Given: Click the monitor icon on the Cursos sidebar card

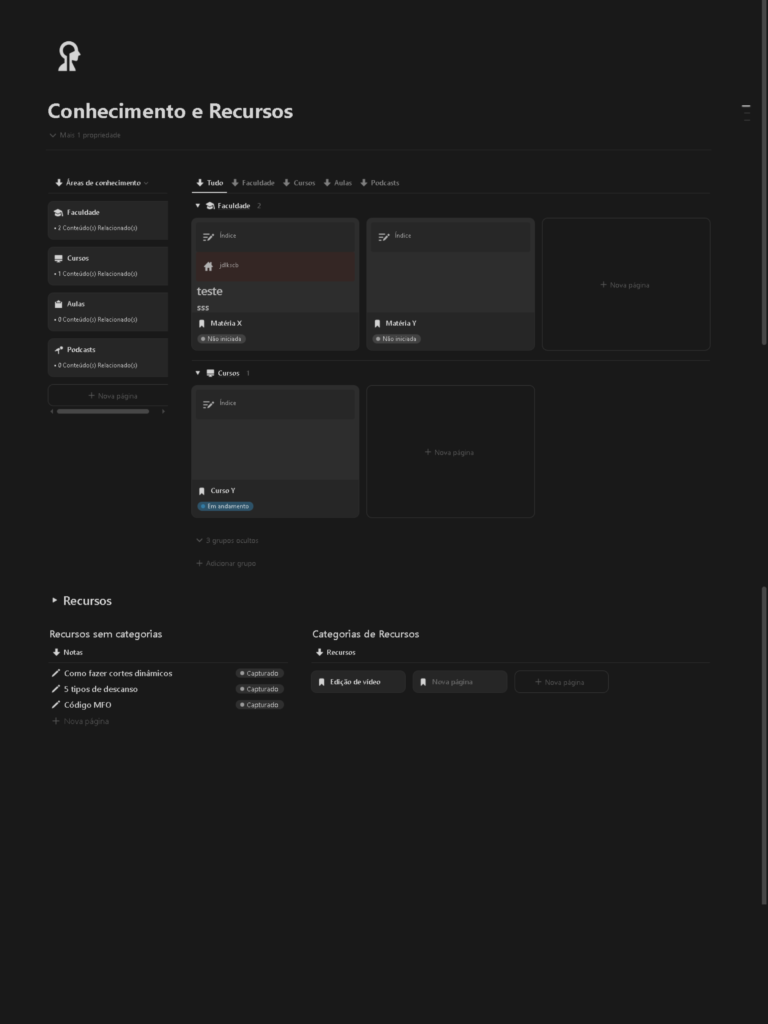Looking at the screenshot, I should [59, 259].
